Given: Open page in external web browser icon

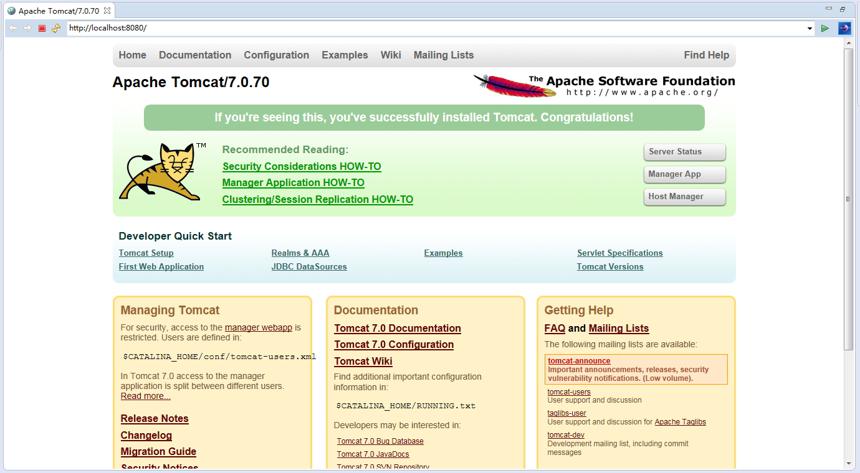Looking at the screenshot, I should click(845, 28).
